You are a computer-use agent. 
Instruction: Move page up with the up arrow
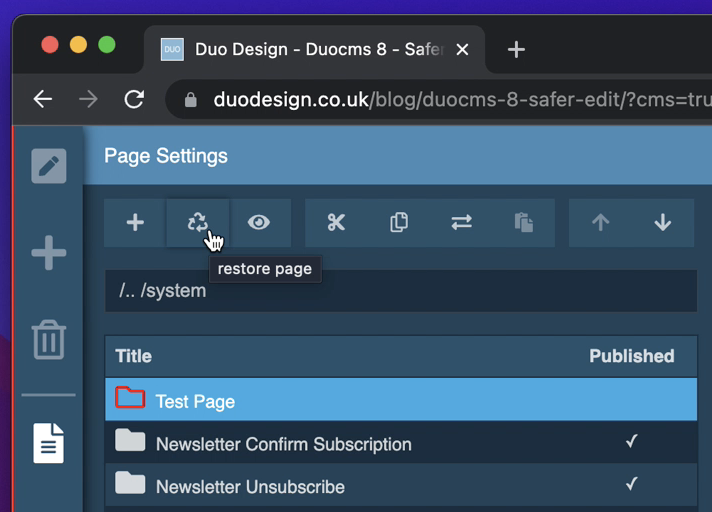pos(600,223)
